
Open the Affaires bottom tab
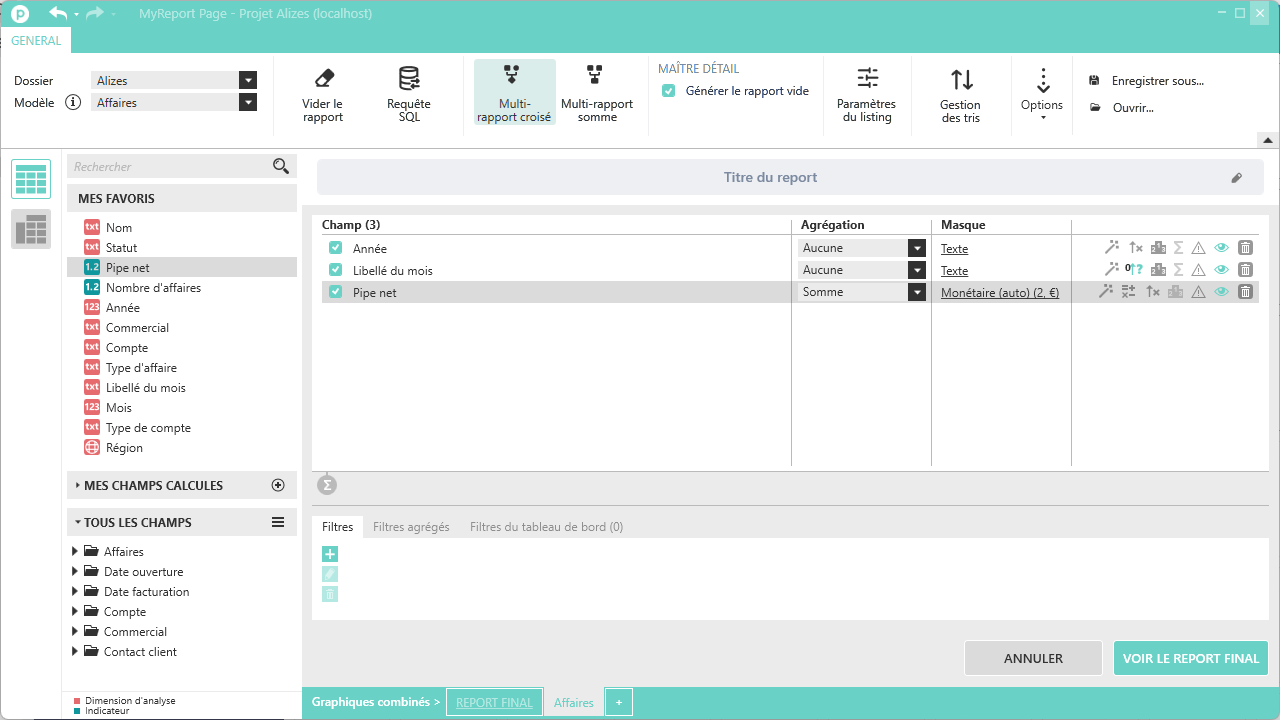point(573,703)
